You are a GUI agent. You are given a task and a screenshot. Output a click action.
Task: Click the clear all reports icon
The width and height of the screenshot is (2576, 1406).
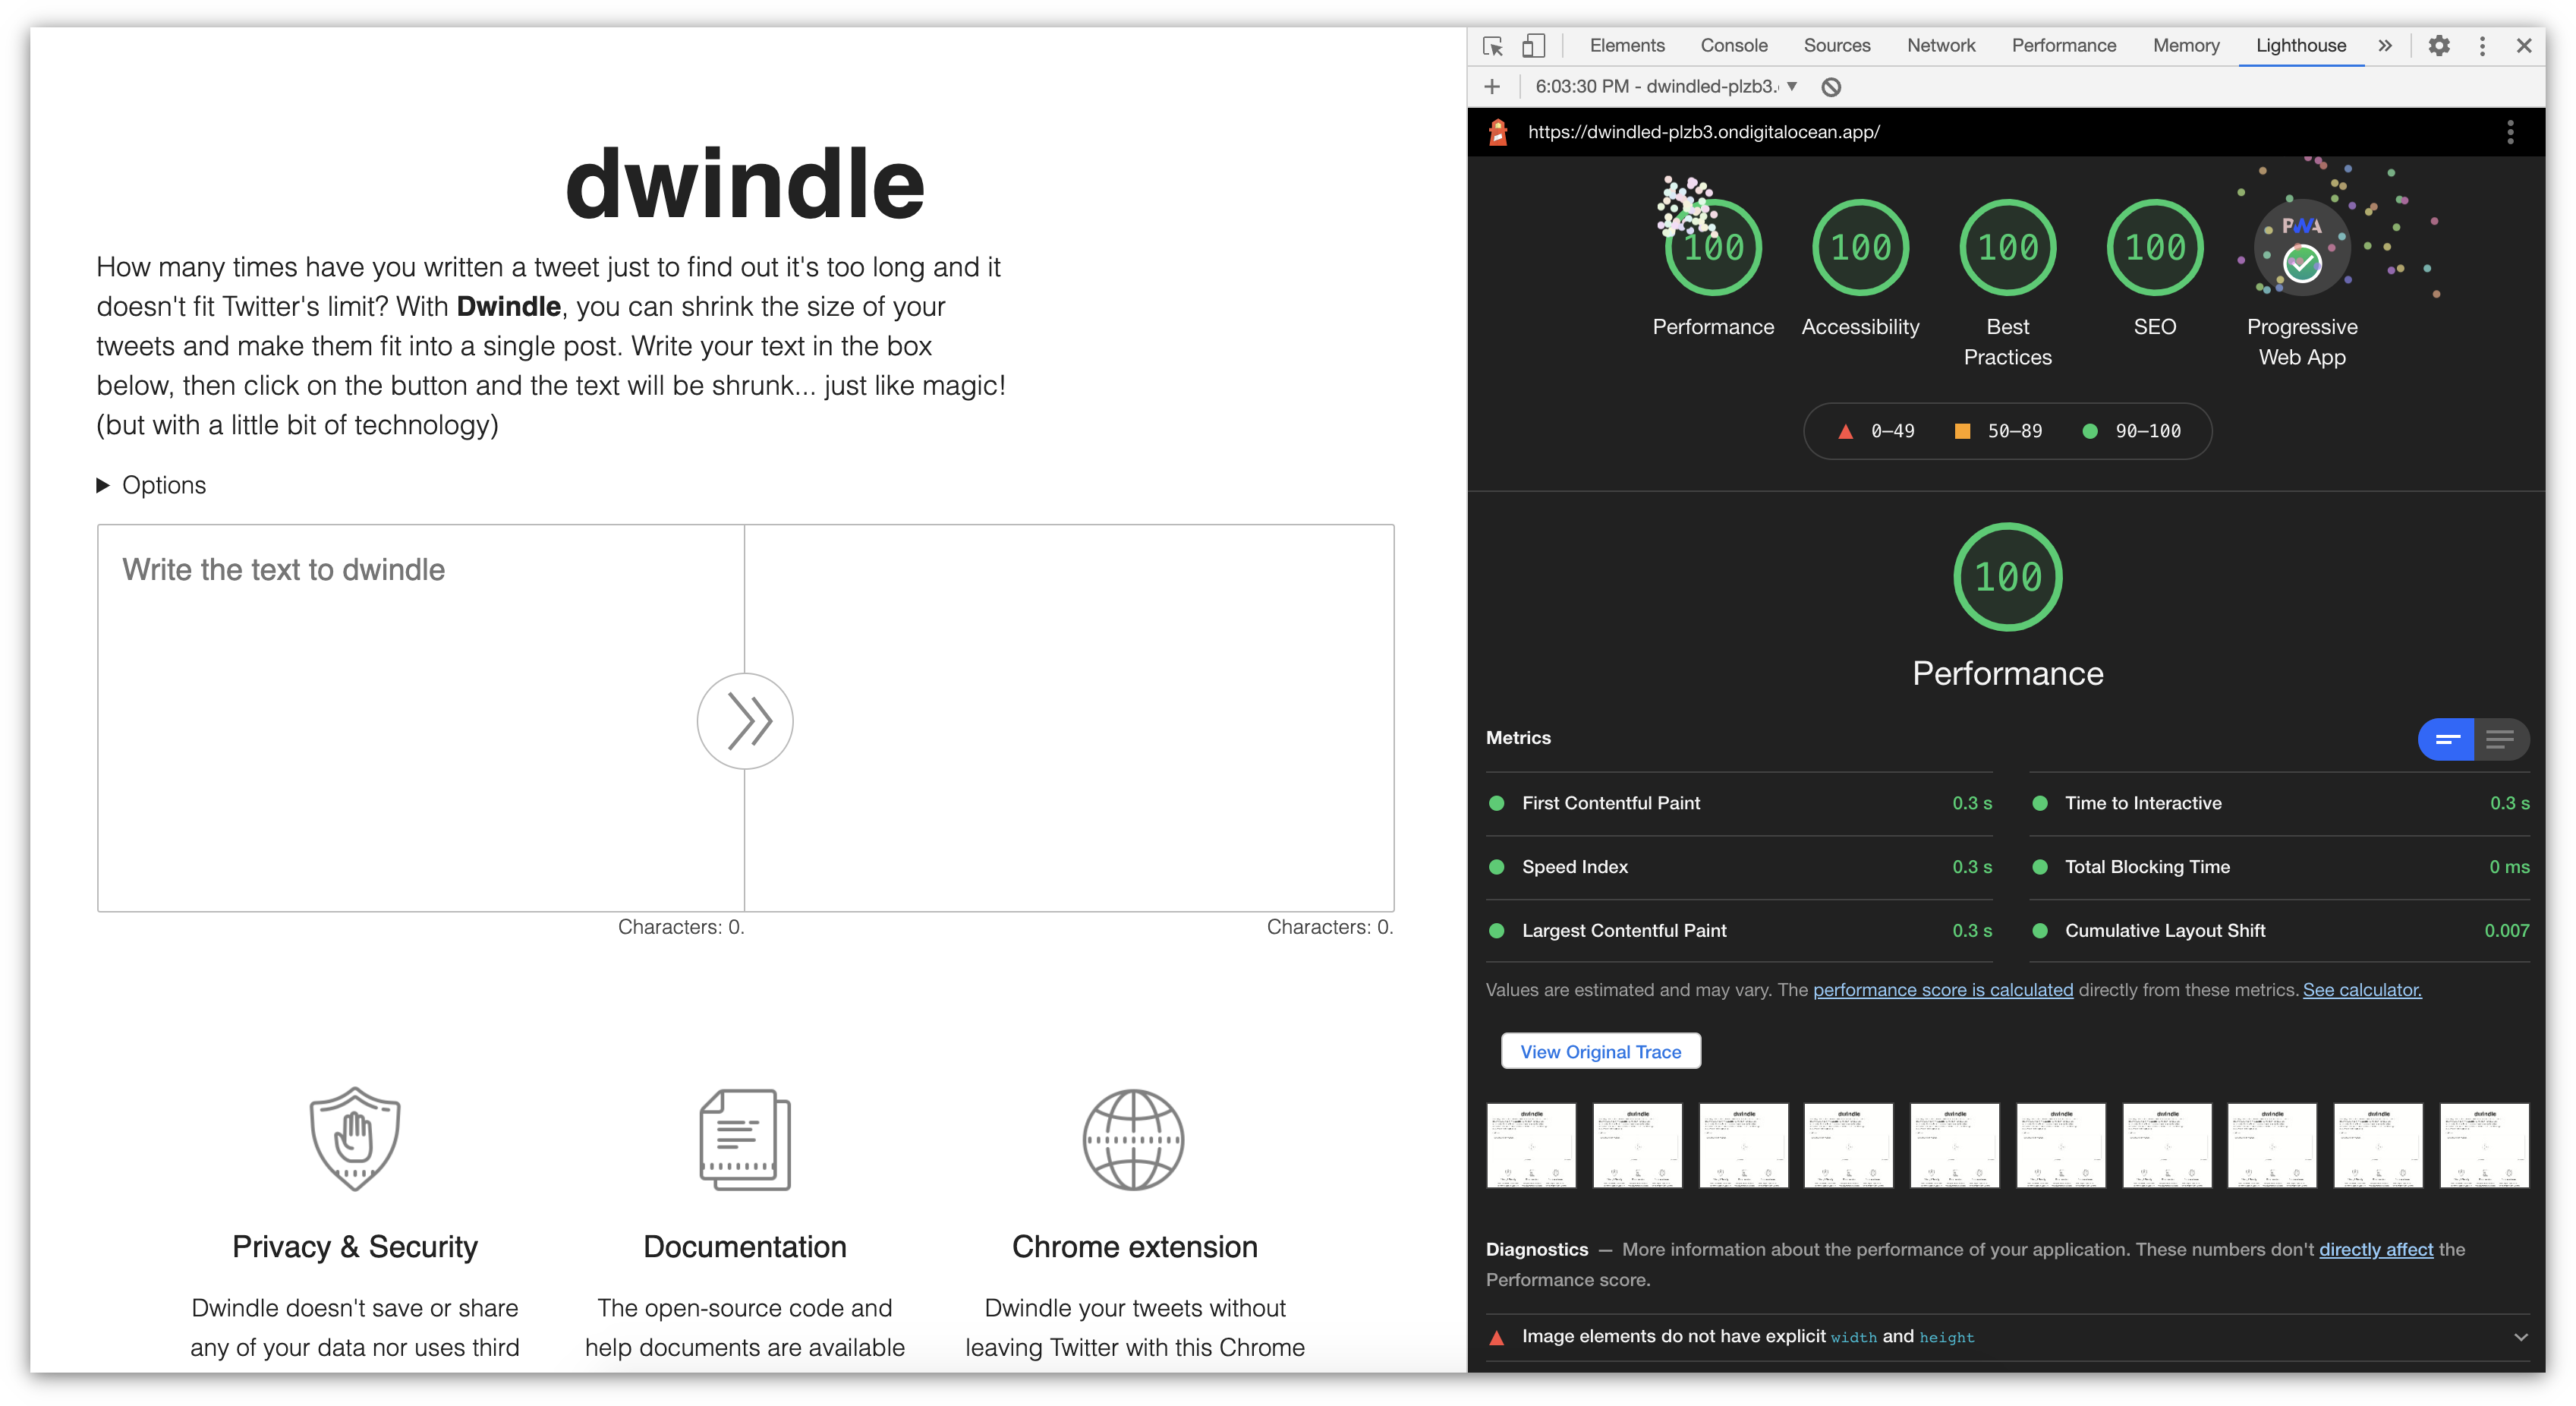1831,87
